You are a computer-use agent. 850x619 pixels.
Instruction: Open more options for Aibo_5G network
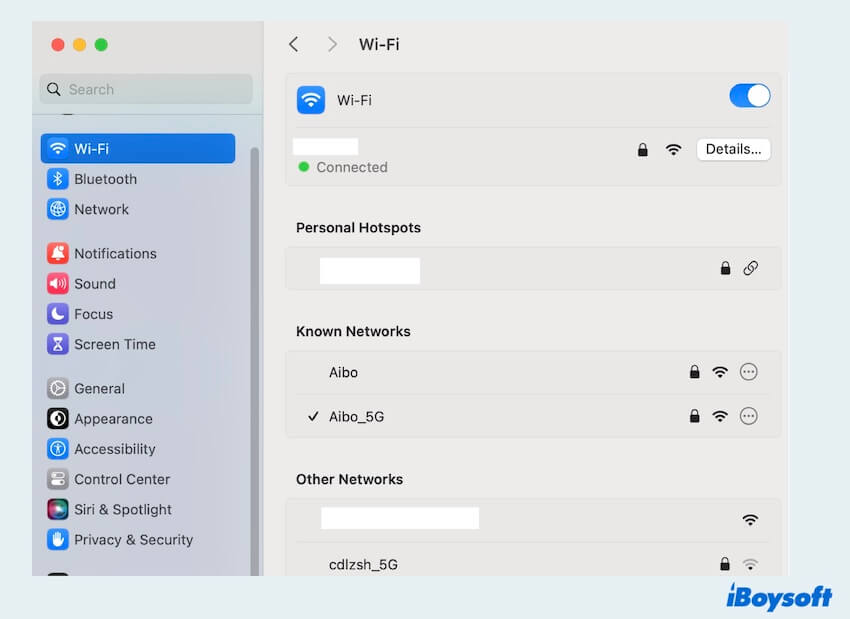pos(748,416)
